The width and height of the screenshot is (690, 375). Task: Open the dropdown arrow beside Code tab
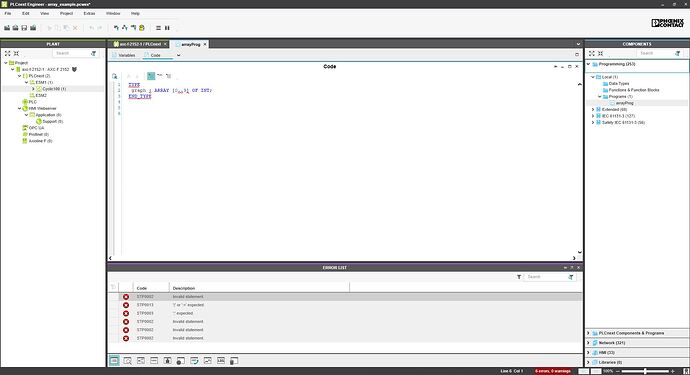(x=178, y=55)
